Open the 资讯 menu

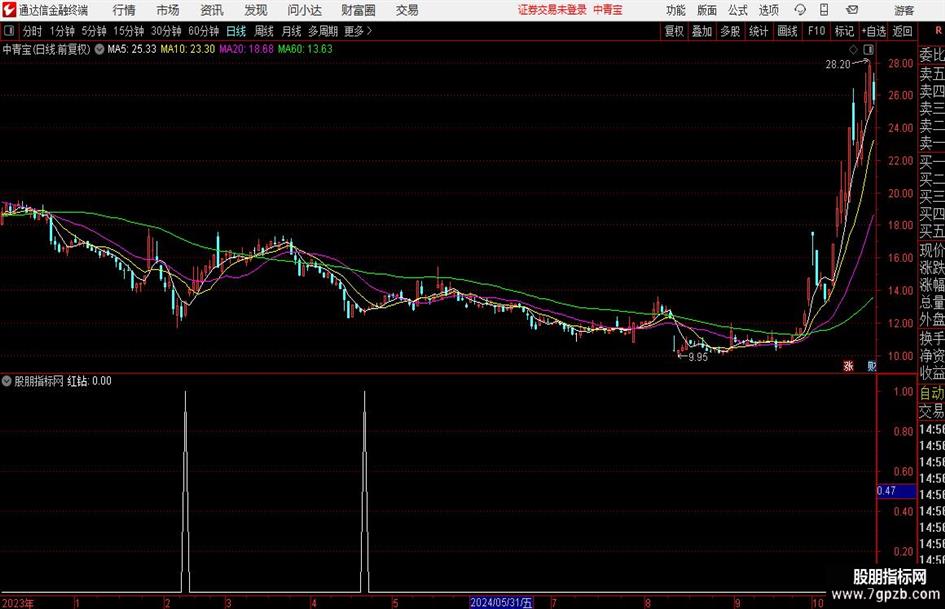212,10
